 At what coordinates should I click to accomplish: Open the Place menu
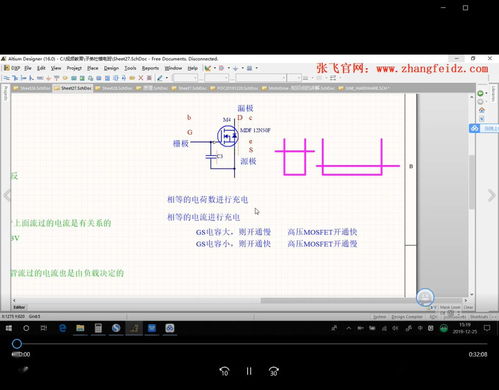point(93,68)
